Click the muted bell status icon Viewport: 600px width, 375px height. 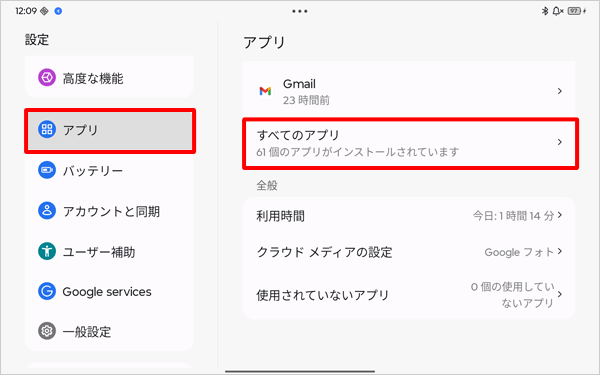pos(558,11)
